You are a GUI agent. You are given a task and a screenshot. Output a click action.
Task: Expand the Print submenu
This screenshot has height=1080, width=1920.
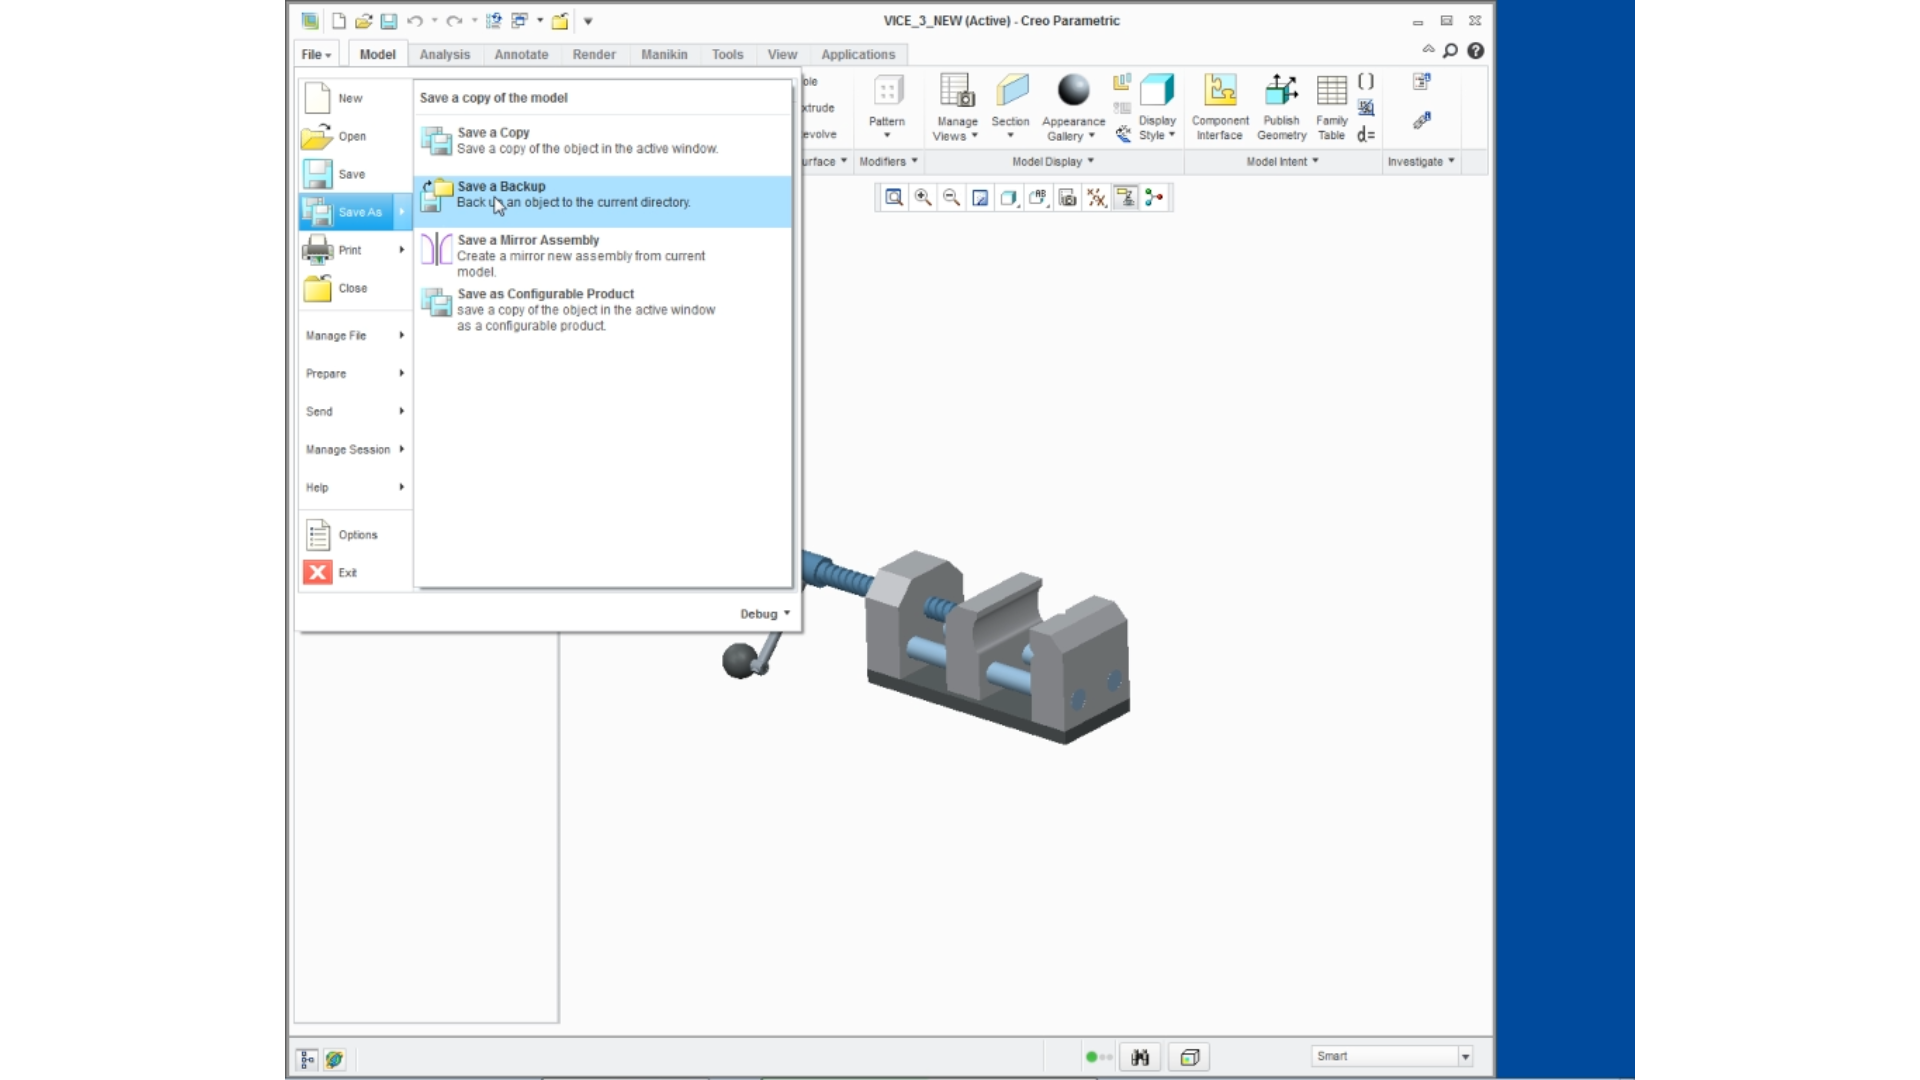click(354, 250)
